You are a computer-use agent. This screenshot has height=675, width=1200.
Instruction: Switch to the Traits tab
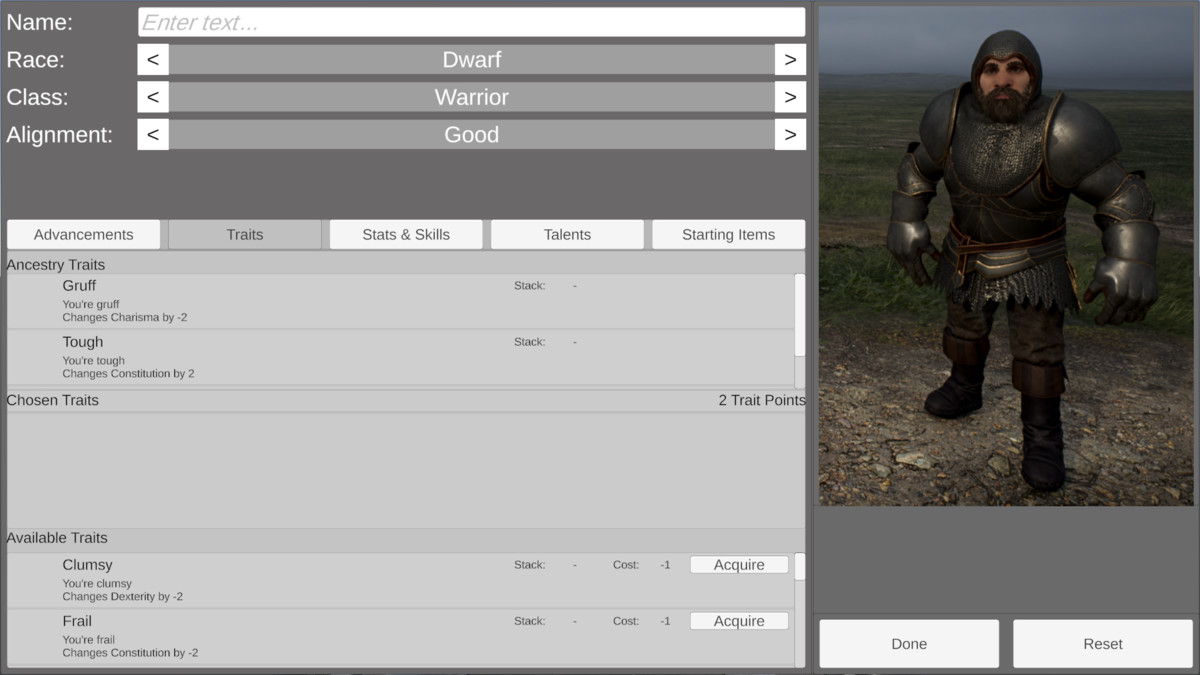(245, 234)
